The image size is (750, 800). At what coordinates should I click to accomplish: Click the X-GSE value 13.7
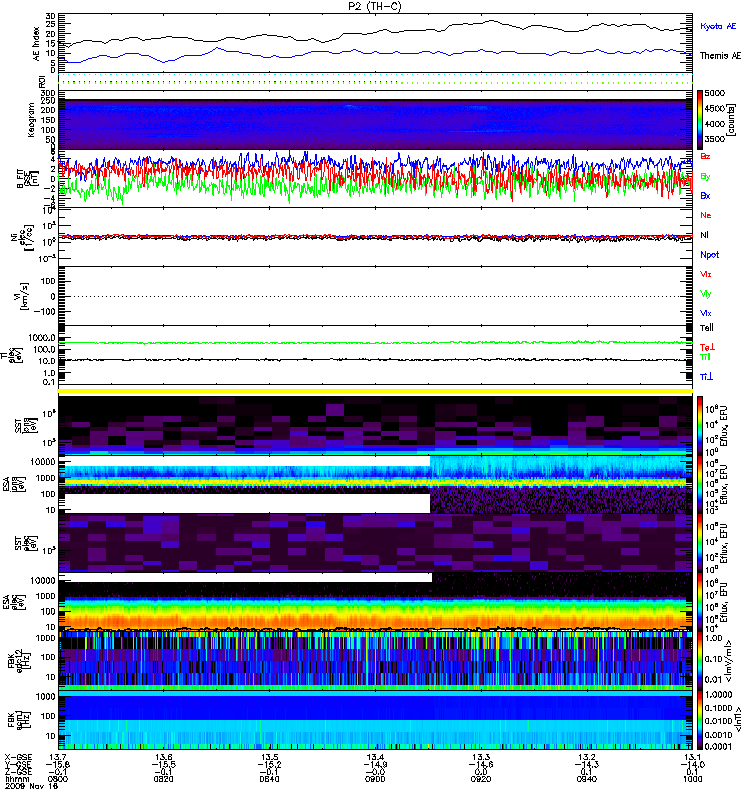pyautogui.click(x=58, y=757)
